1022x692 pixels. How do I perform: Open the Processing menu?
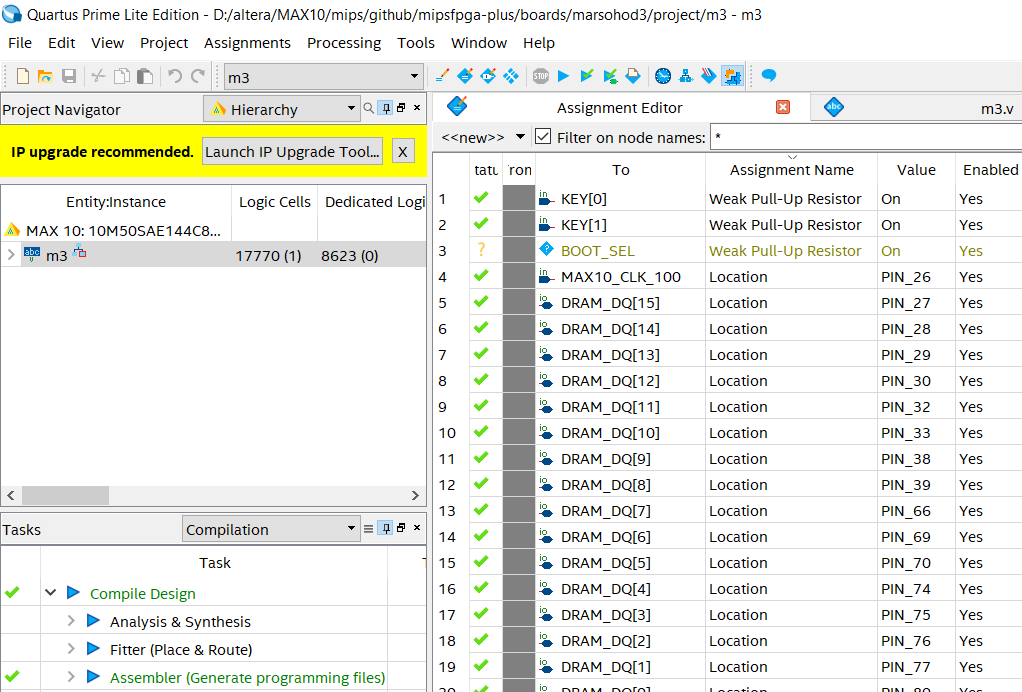click(343, 43)
